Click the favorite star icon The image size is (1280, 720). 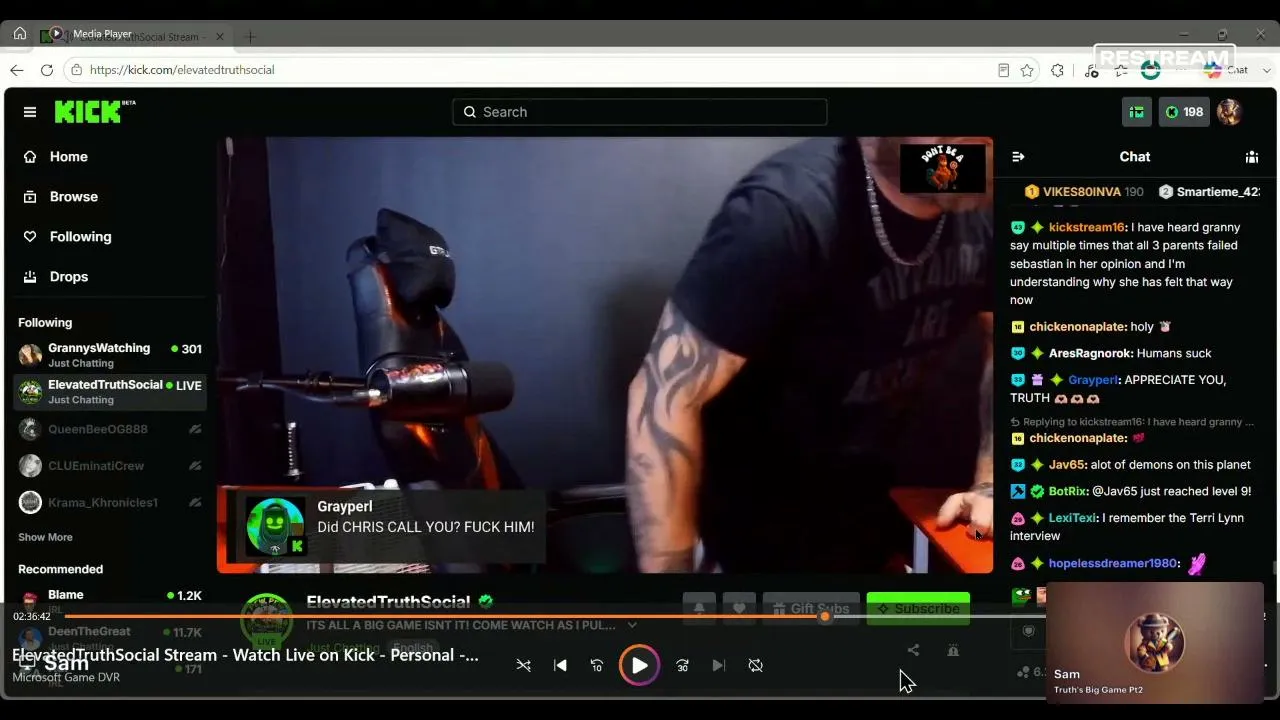1027,70
